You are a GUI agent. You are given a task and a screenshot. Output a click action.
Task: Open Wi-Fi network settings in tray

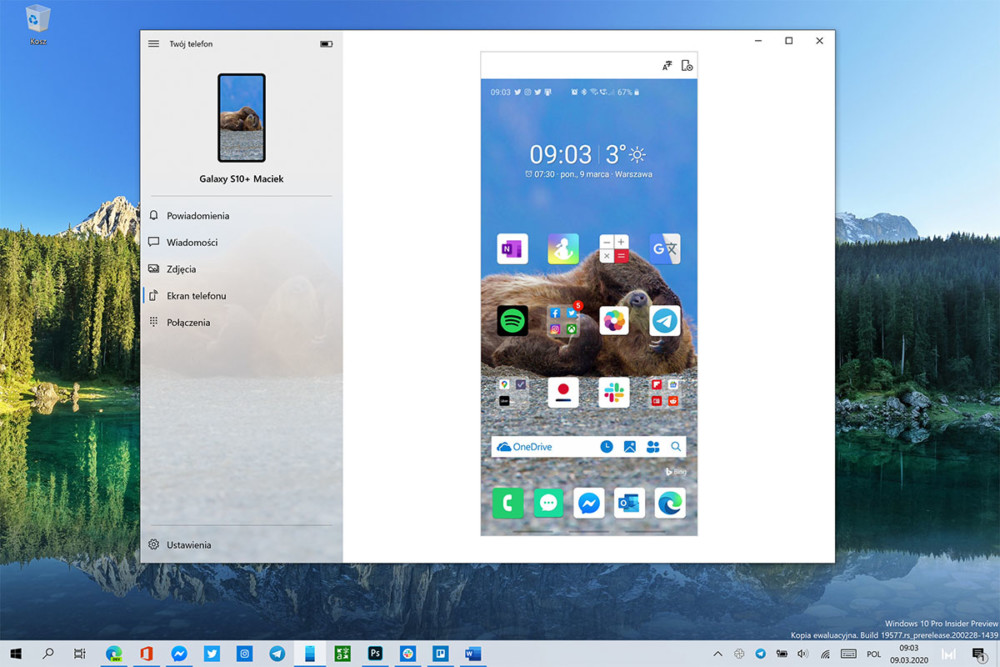[825, 654]
